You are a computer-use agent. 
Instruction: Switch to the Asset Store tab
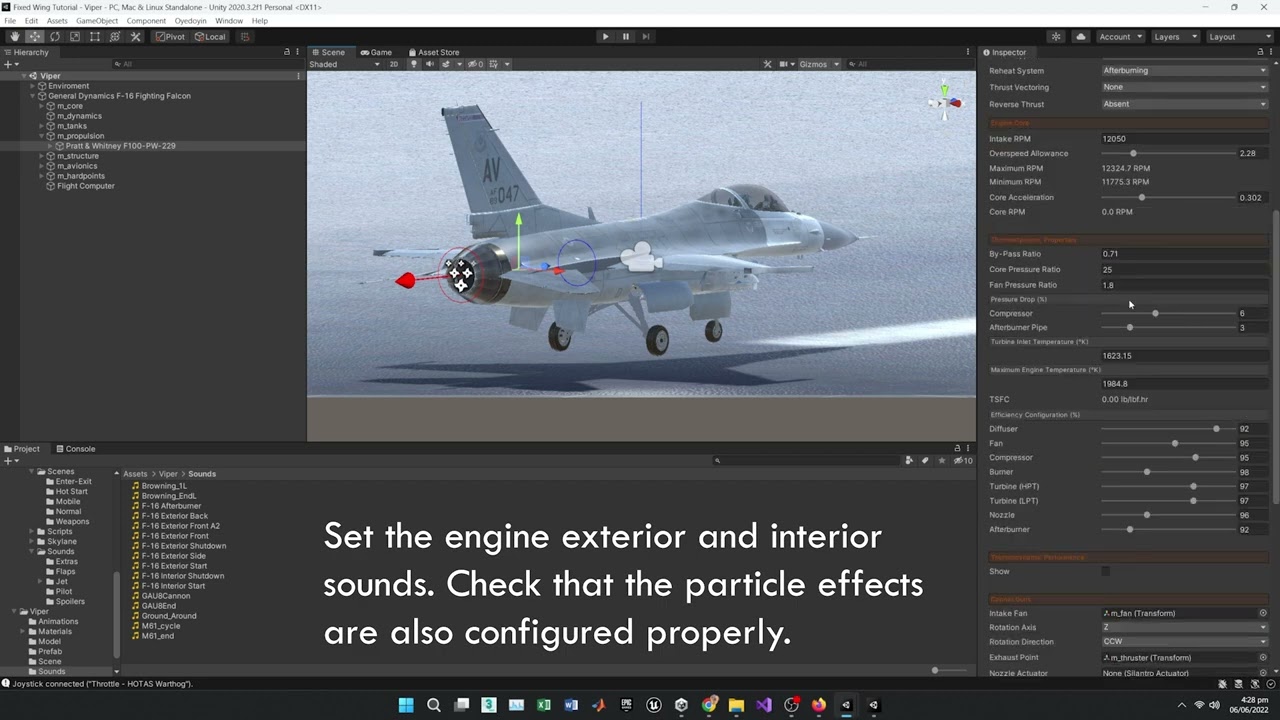(433, 52)
